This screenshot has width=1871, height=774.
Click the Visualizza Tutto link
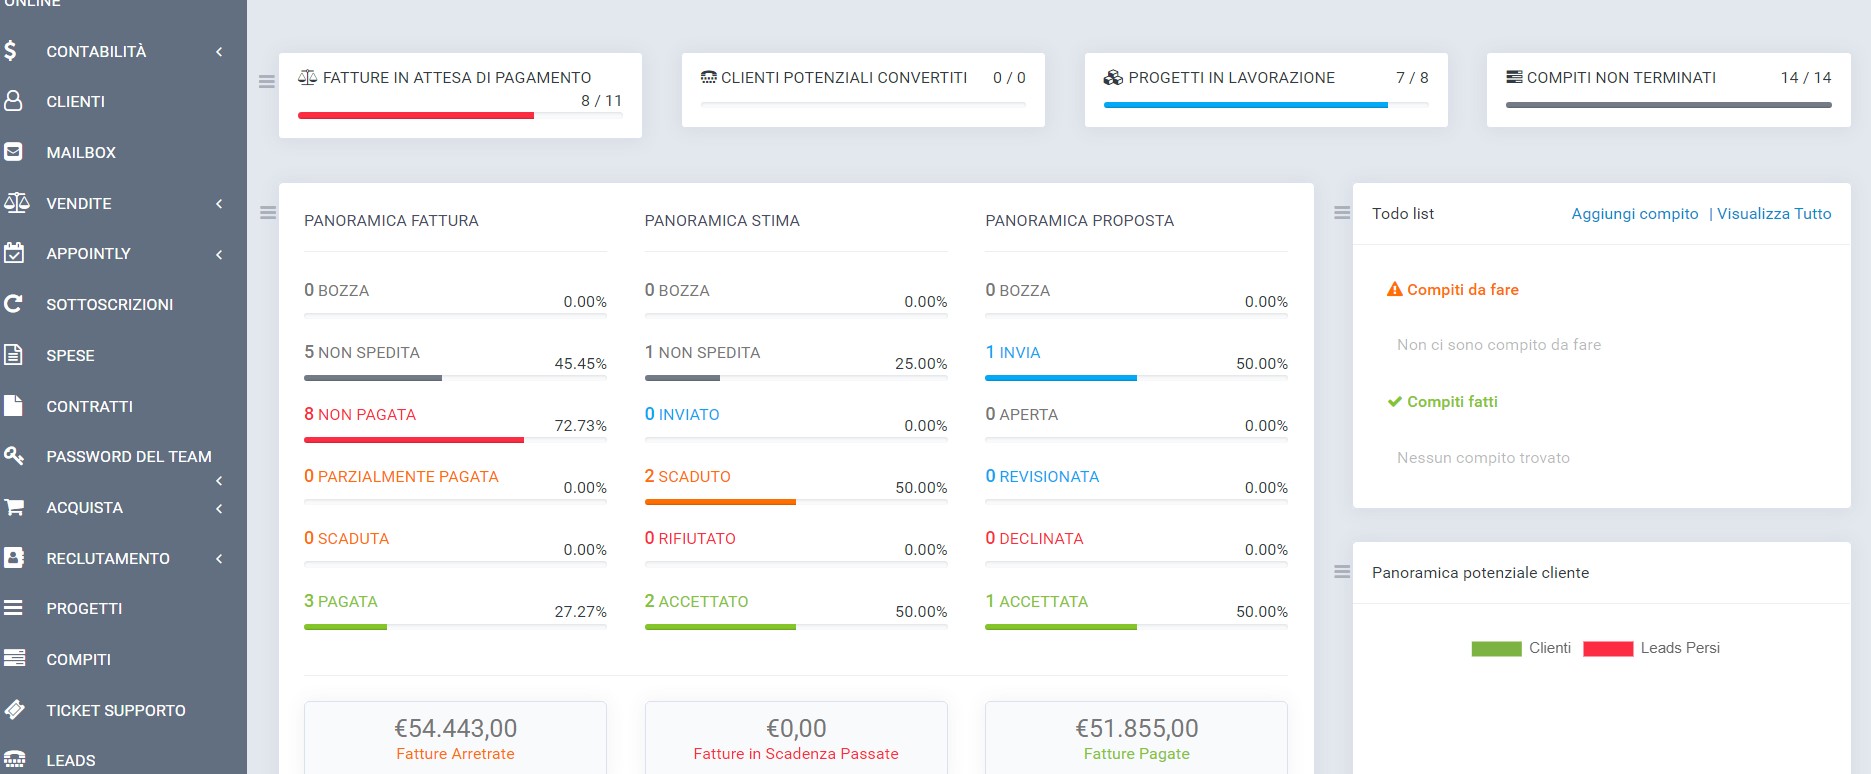coord(1774,213)
